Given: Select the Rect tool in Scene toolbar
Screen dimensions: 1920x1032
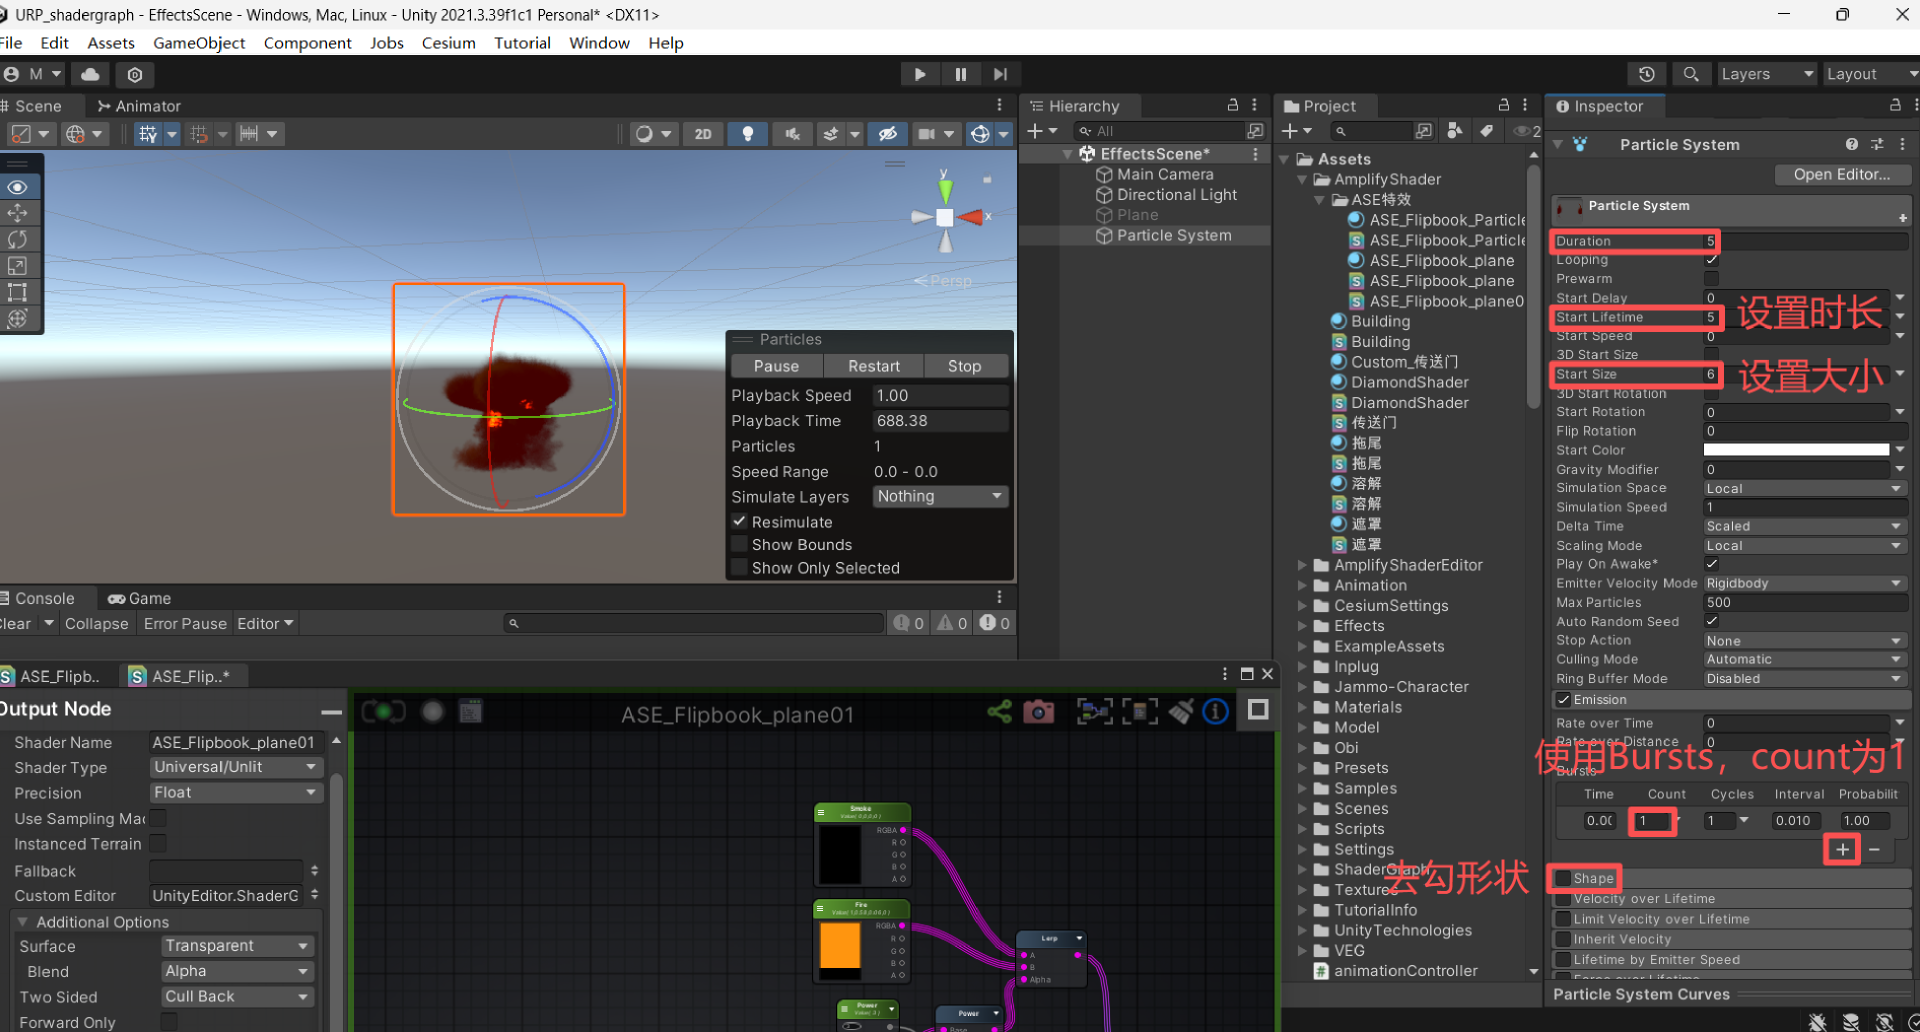Looking at the screenshot, I should click(x=17, y=292).
